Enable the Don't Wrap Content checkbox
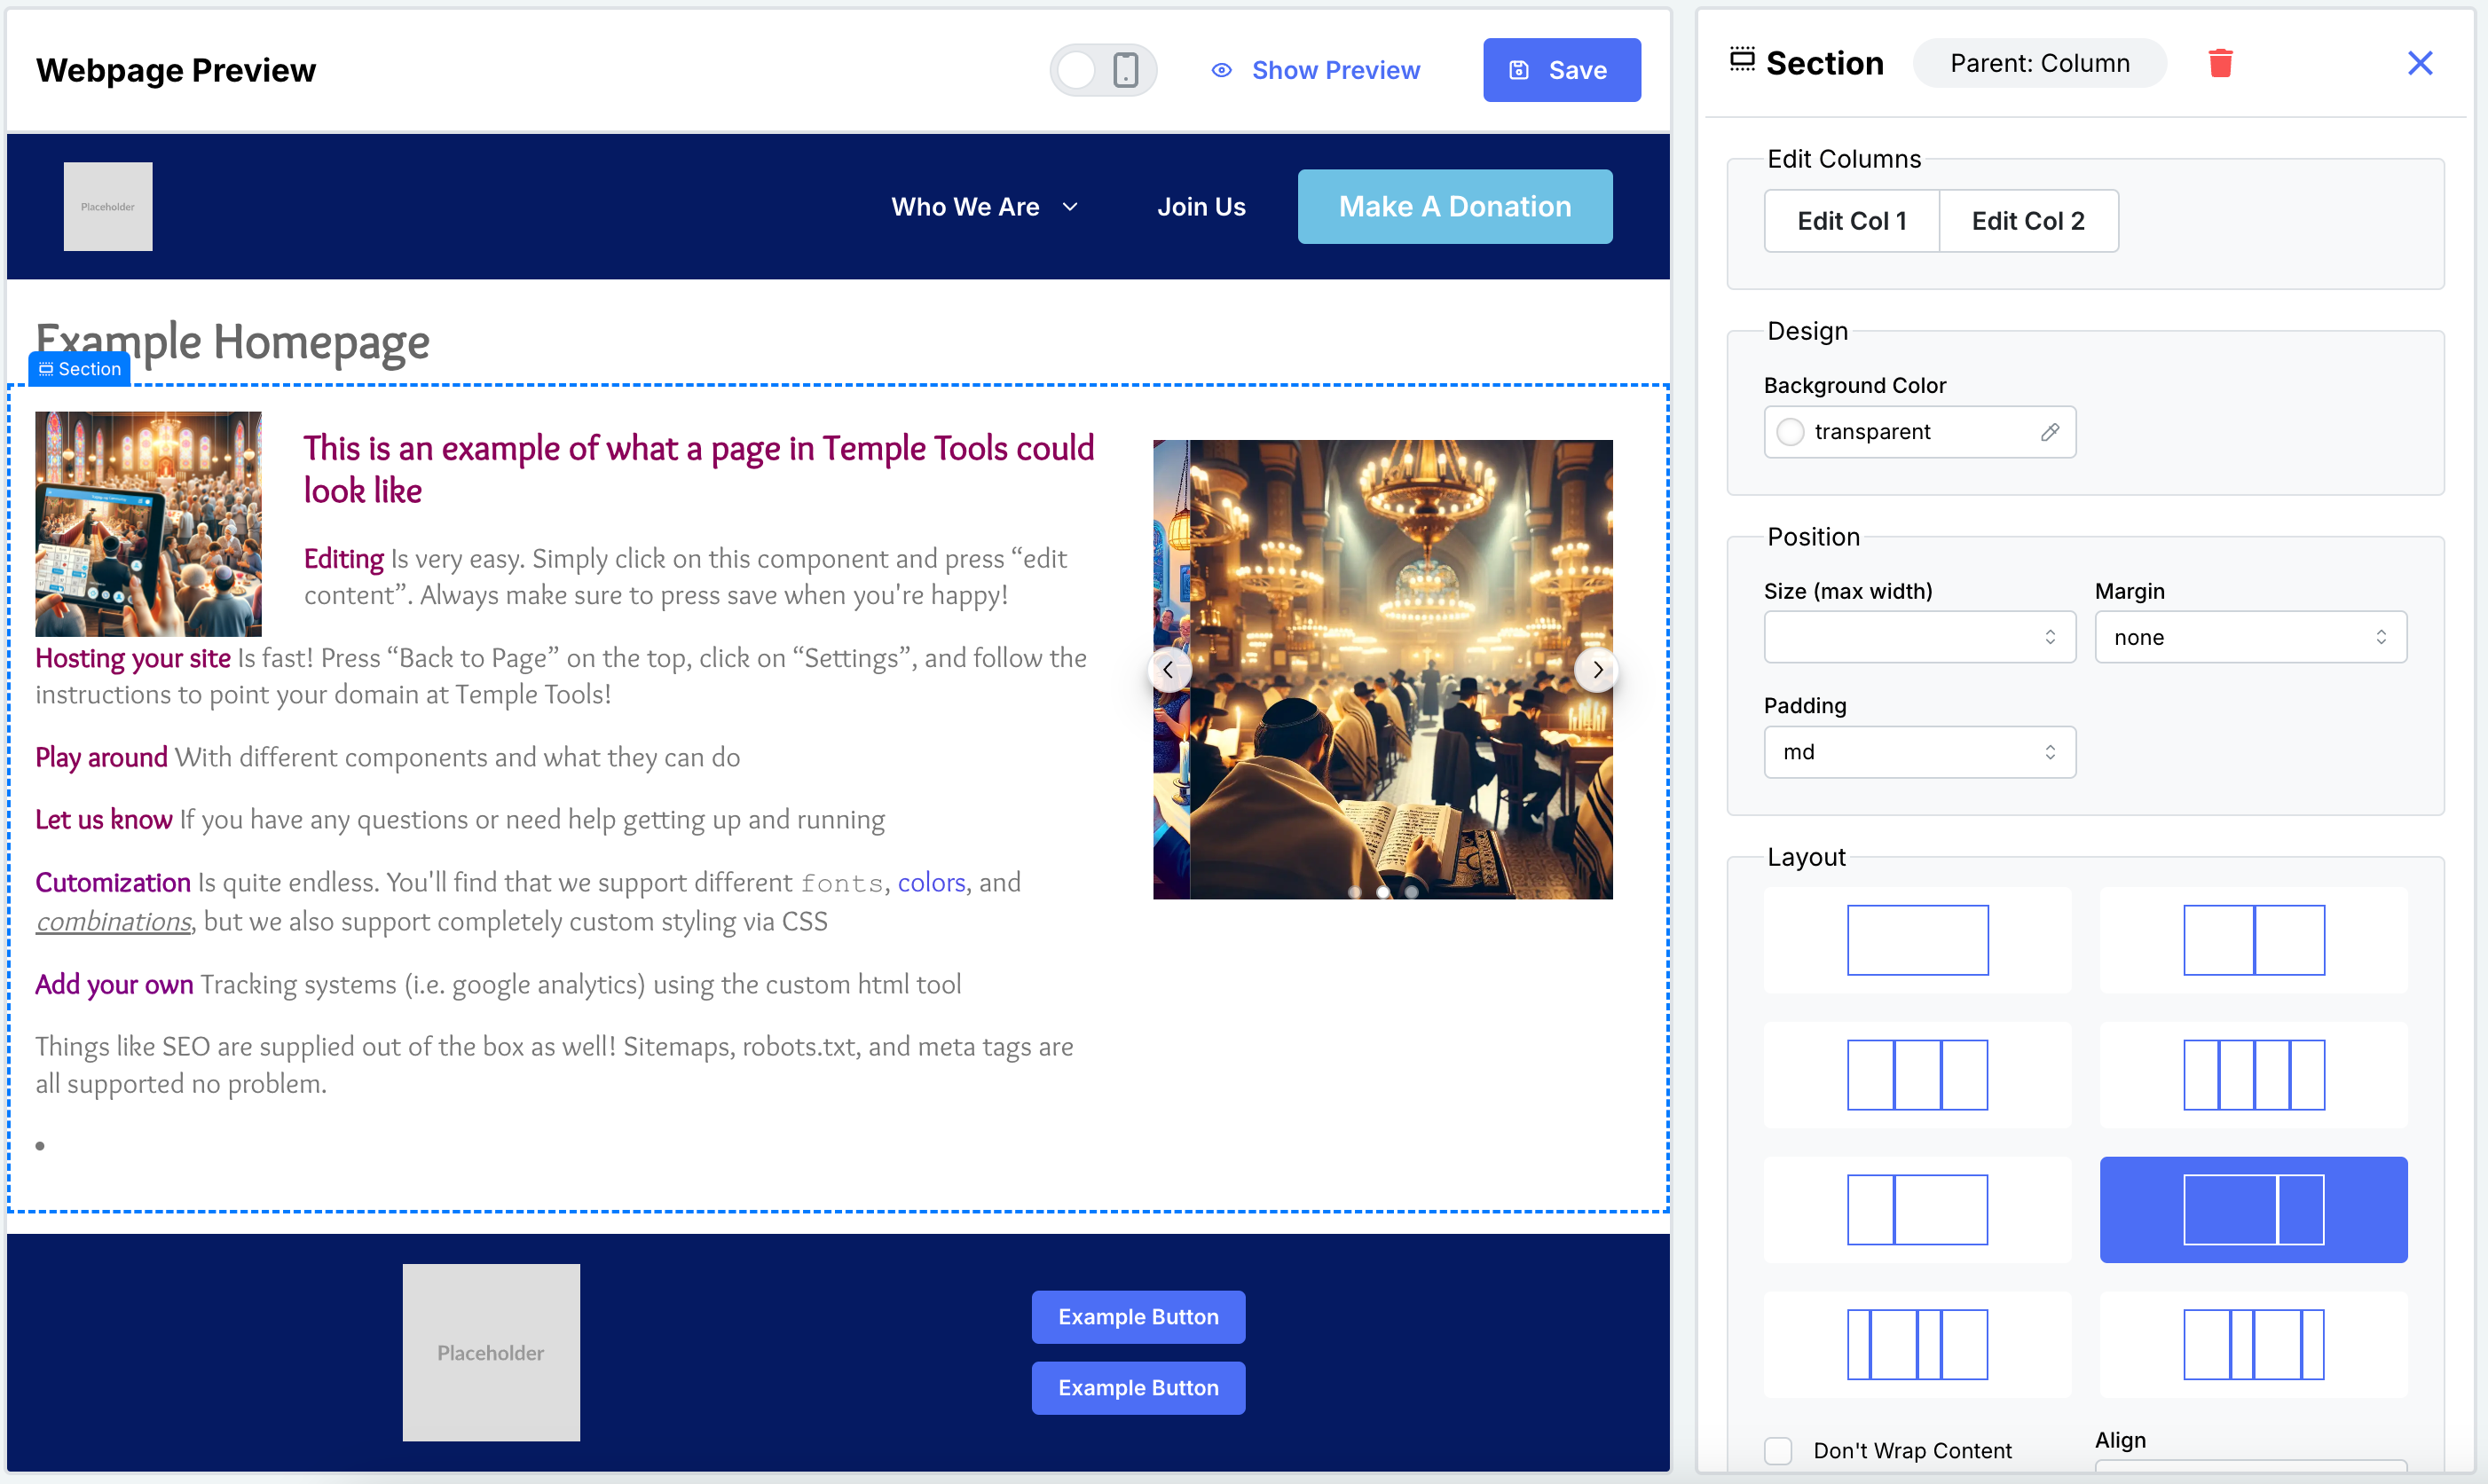Viewport: 2488px width, 1484px height. (1775, 1449)
